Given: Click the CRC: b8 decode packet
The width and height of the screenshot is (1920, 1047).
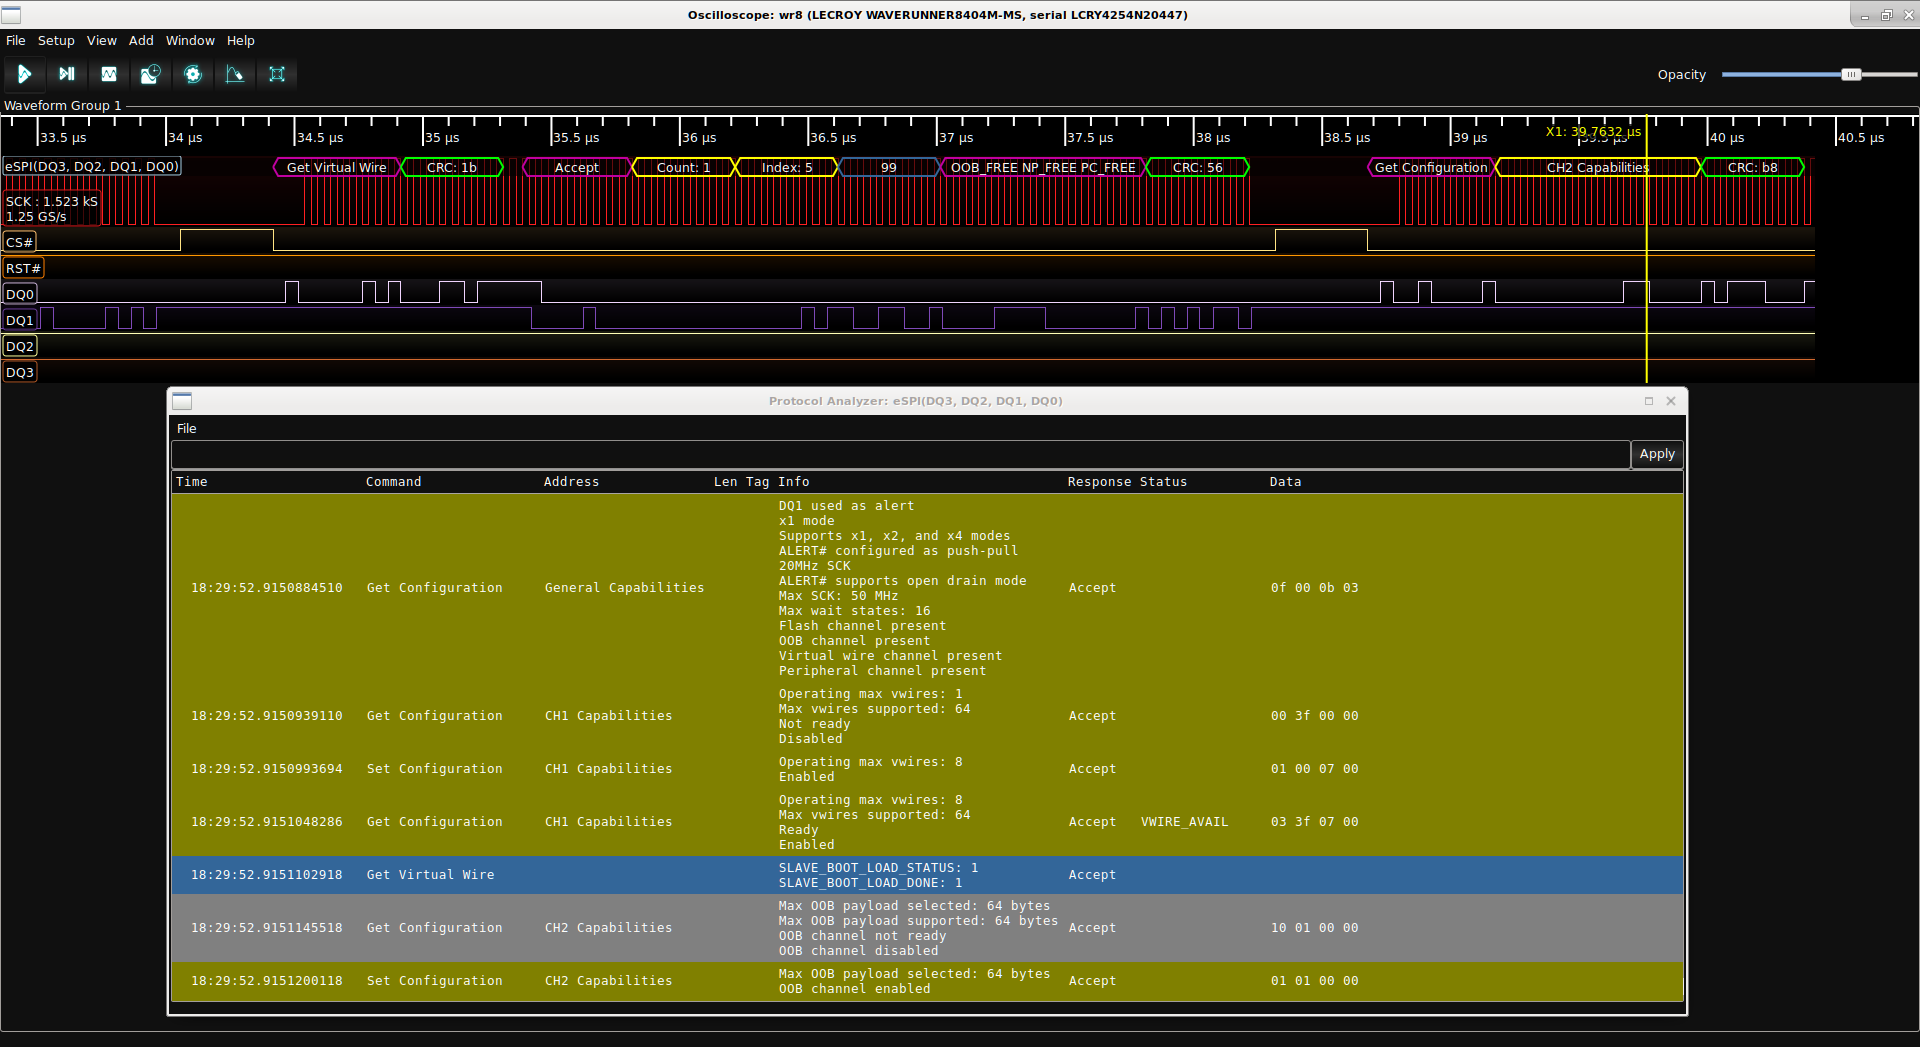Looking at the screenshot, I should click(x=1752, y=167).
